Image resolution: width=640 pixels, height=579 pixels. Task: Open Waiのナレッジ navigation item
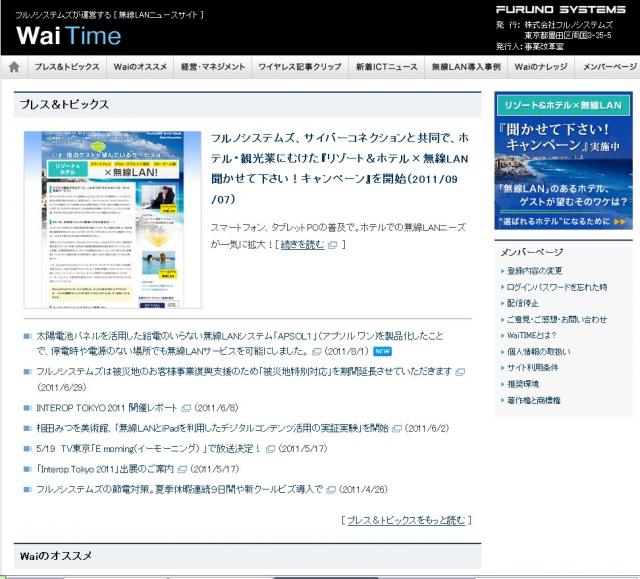[541, 67]
